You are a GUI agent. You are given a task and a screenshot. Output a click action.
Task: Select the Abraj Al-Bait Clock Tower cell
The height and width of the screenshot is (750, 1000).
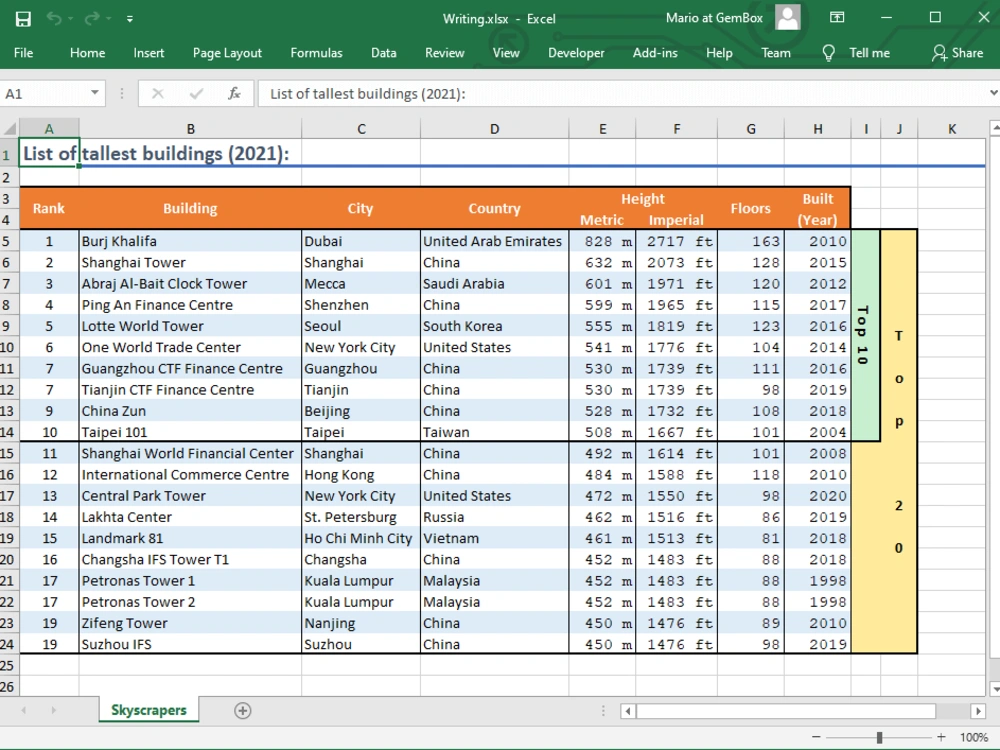point(190,283)
